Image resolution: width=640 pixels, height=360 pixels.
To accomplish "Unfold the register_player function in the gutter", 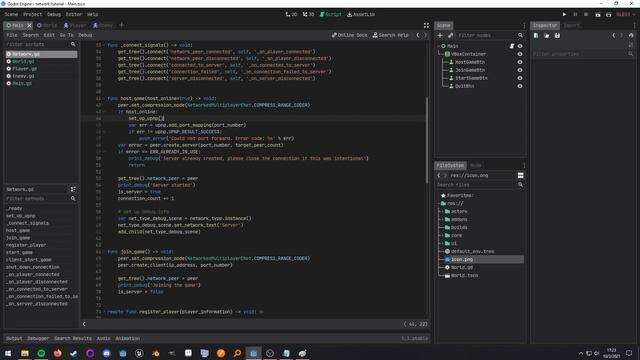I will [x=104, y=312].
